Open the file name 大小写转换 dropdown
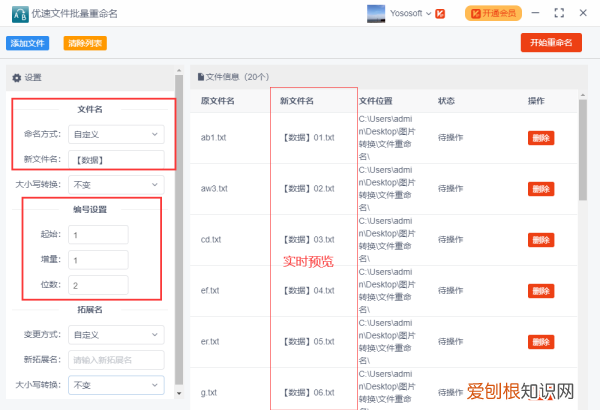 click(x=116, y=185)
